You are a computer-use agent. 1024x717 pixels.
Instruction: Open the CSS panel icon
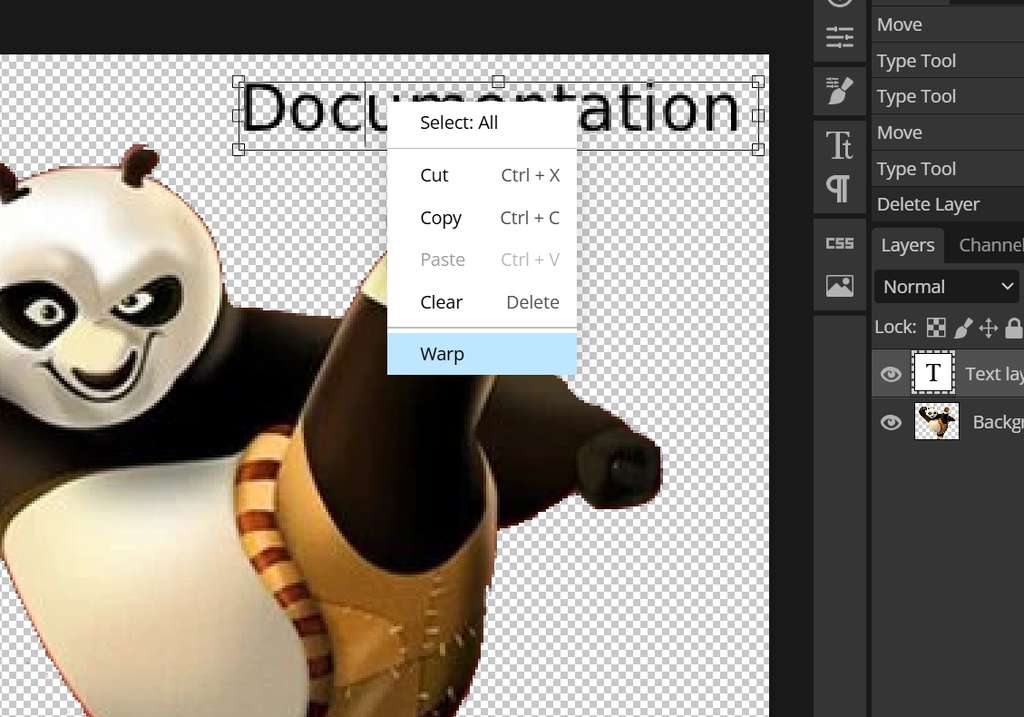839,244
